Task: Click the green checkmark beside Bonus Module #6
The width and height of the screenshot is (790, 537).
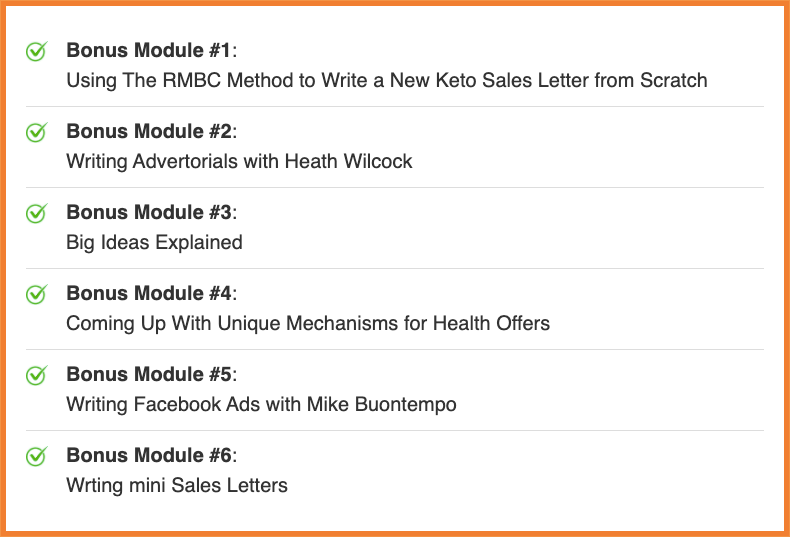Action: pyautogui.click(x=36, y=456)
